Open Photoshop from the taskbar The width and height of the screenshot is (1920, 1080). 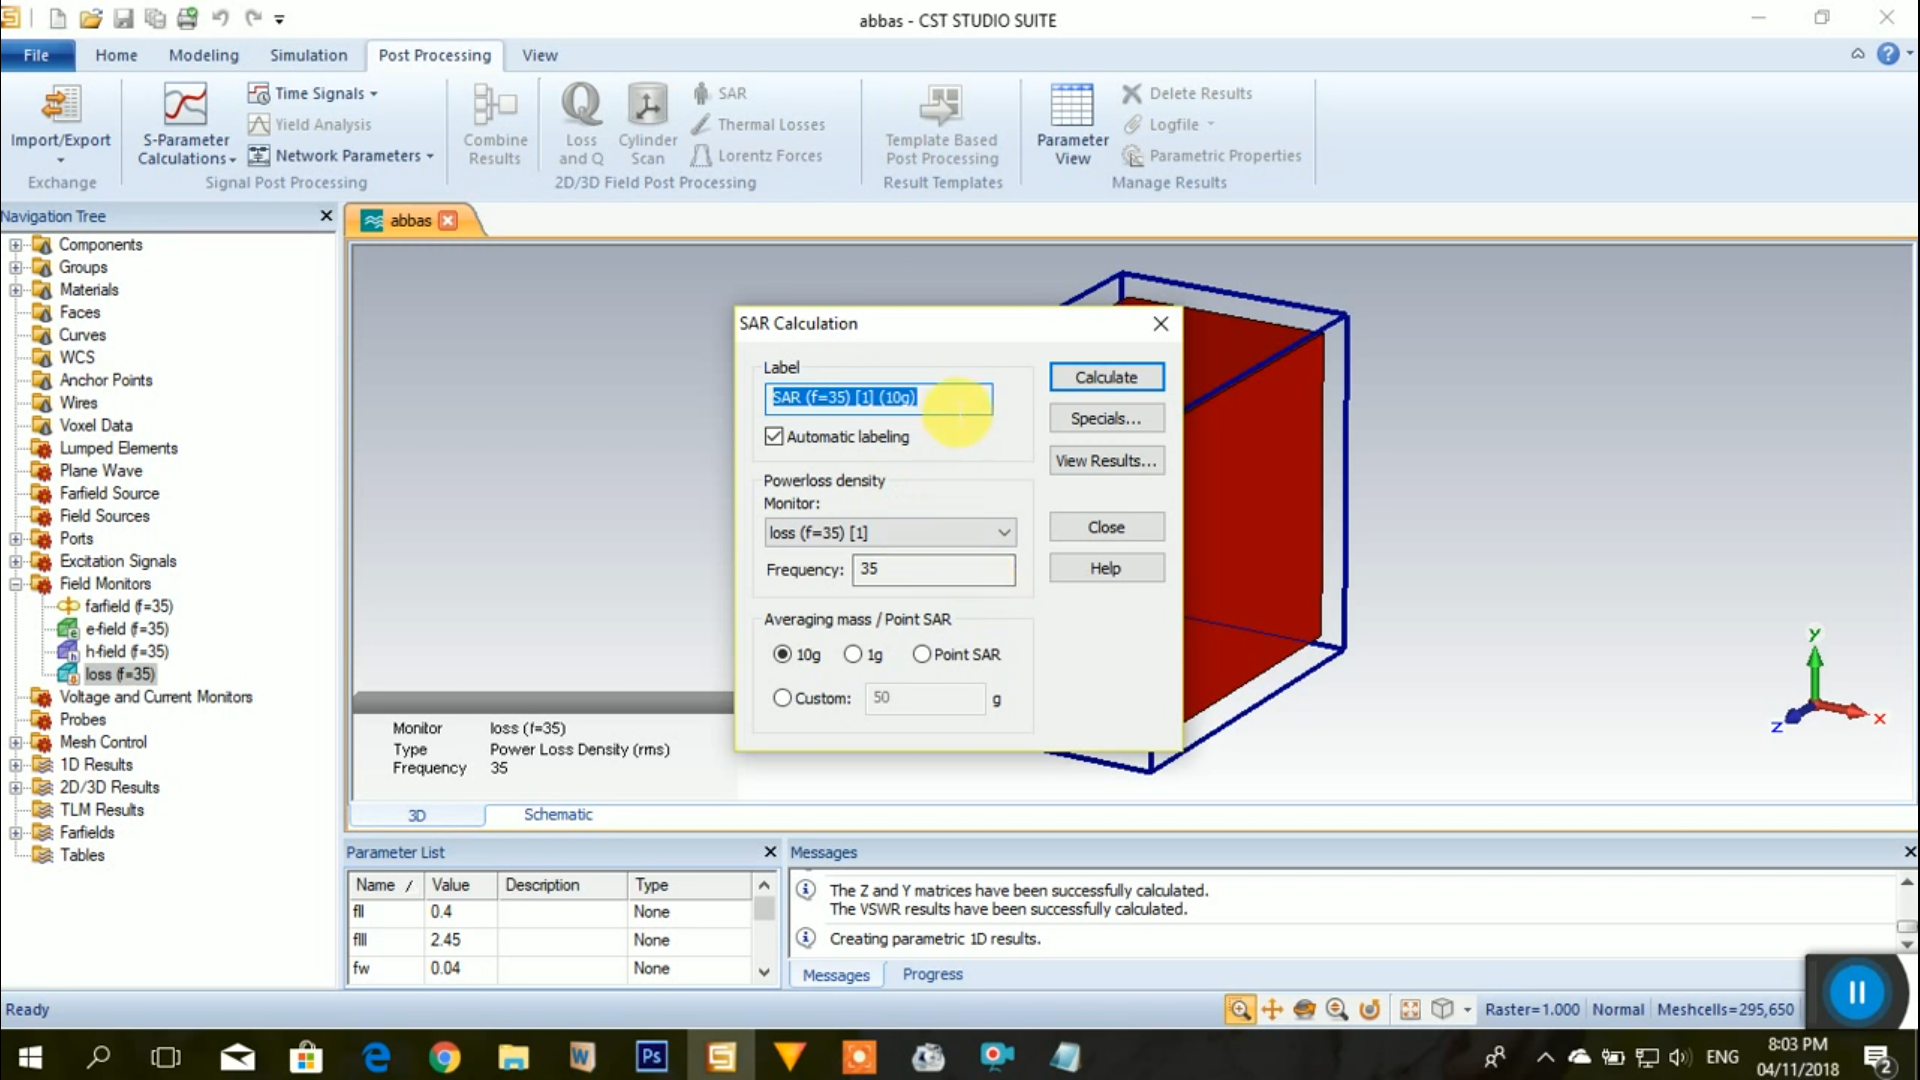(652, 1056)
